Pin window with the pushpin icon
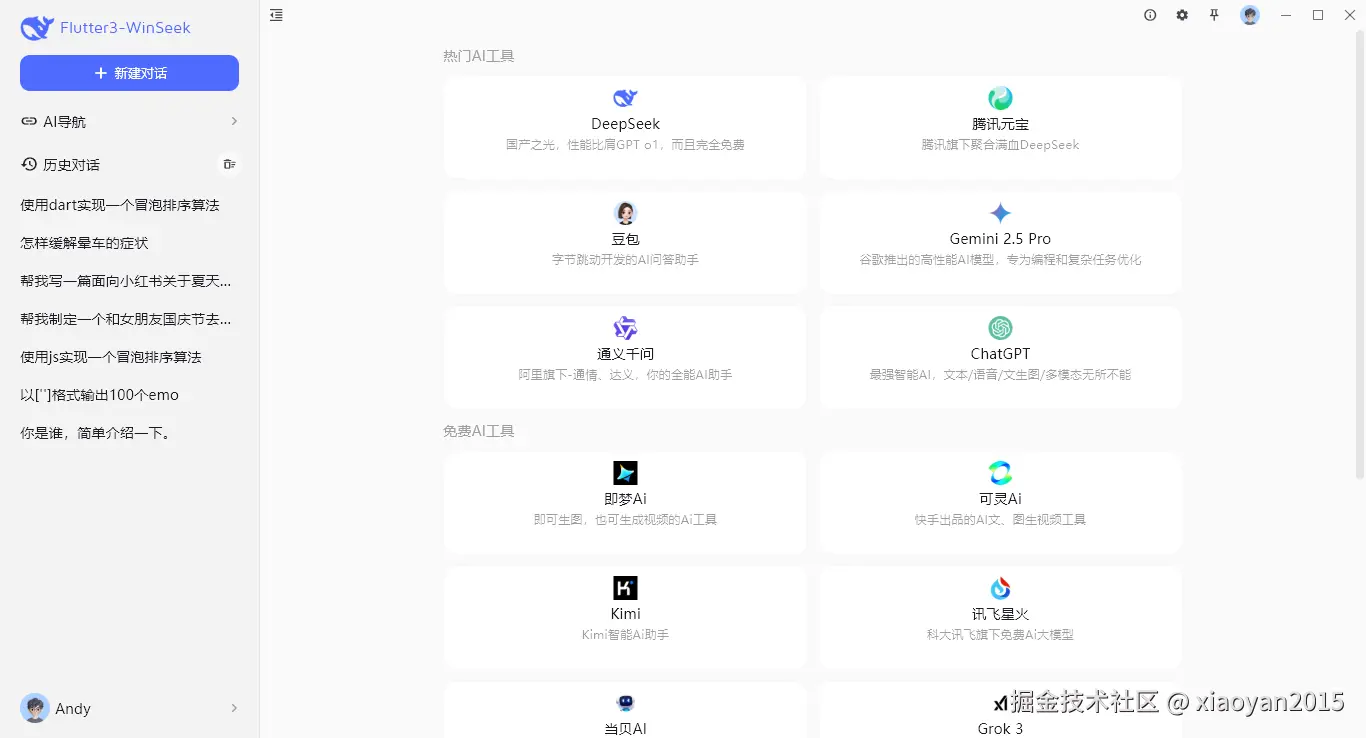The image size is (1366, 738). coord(1214,15)
